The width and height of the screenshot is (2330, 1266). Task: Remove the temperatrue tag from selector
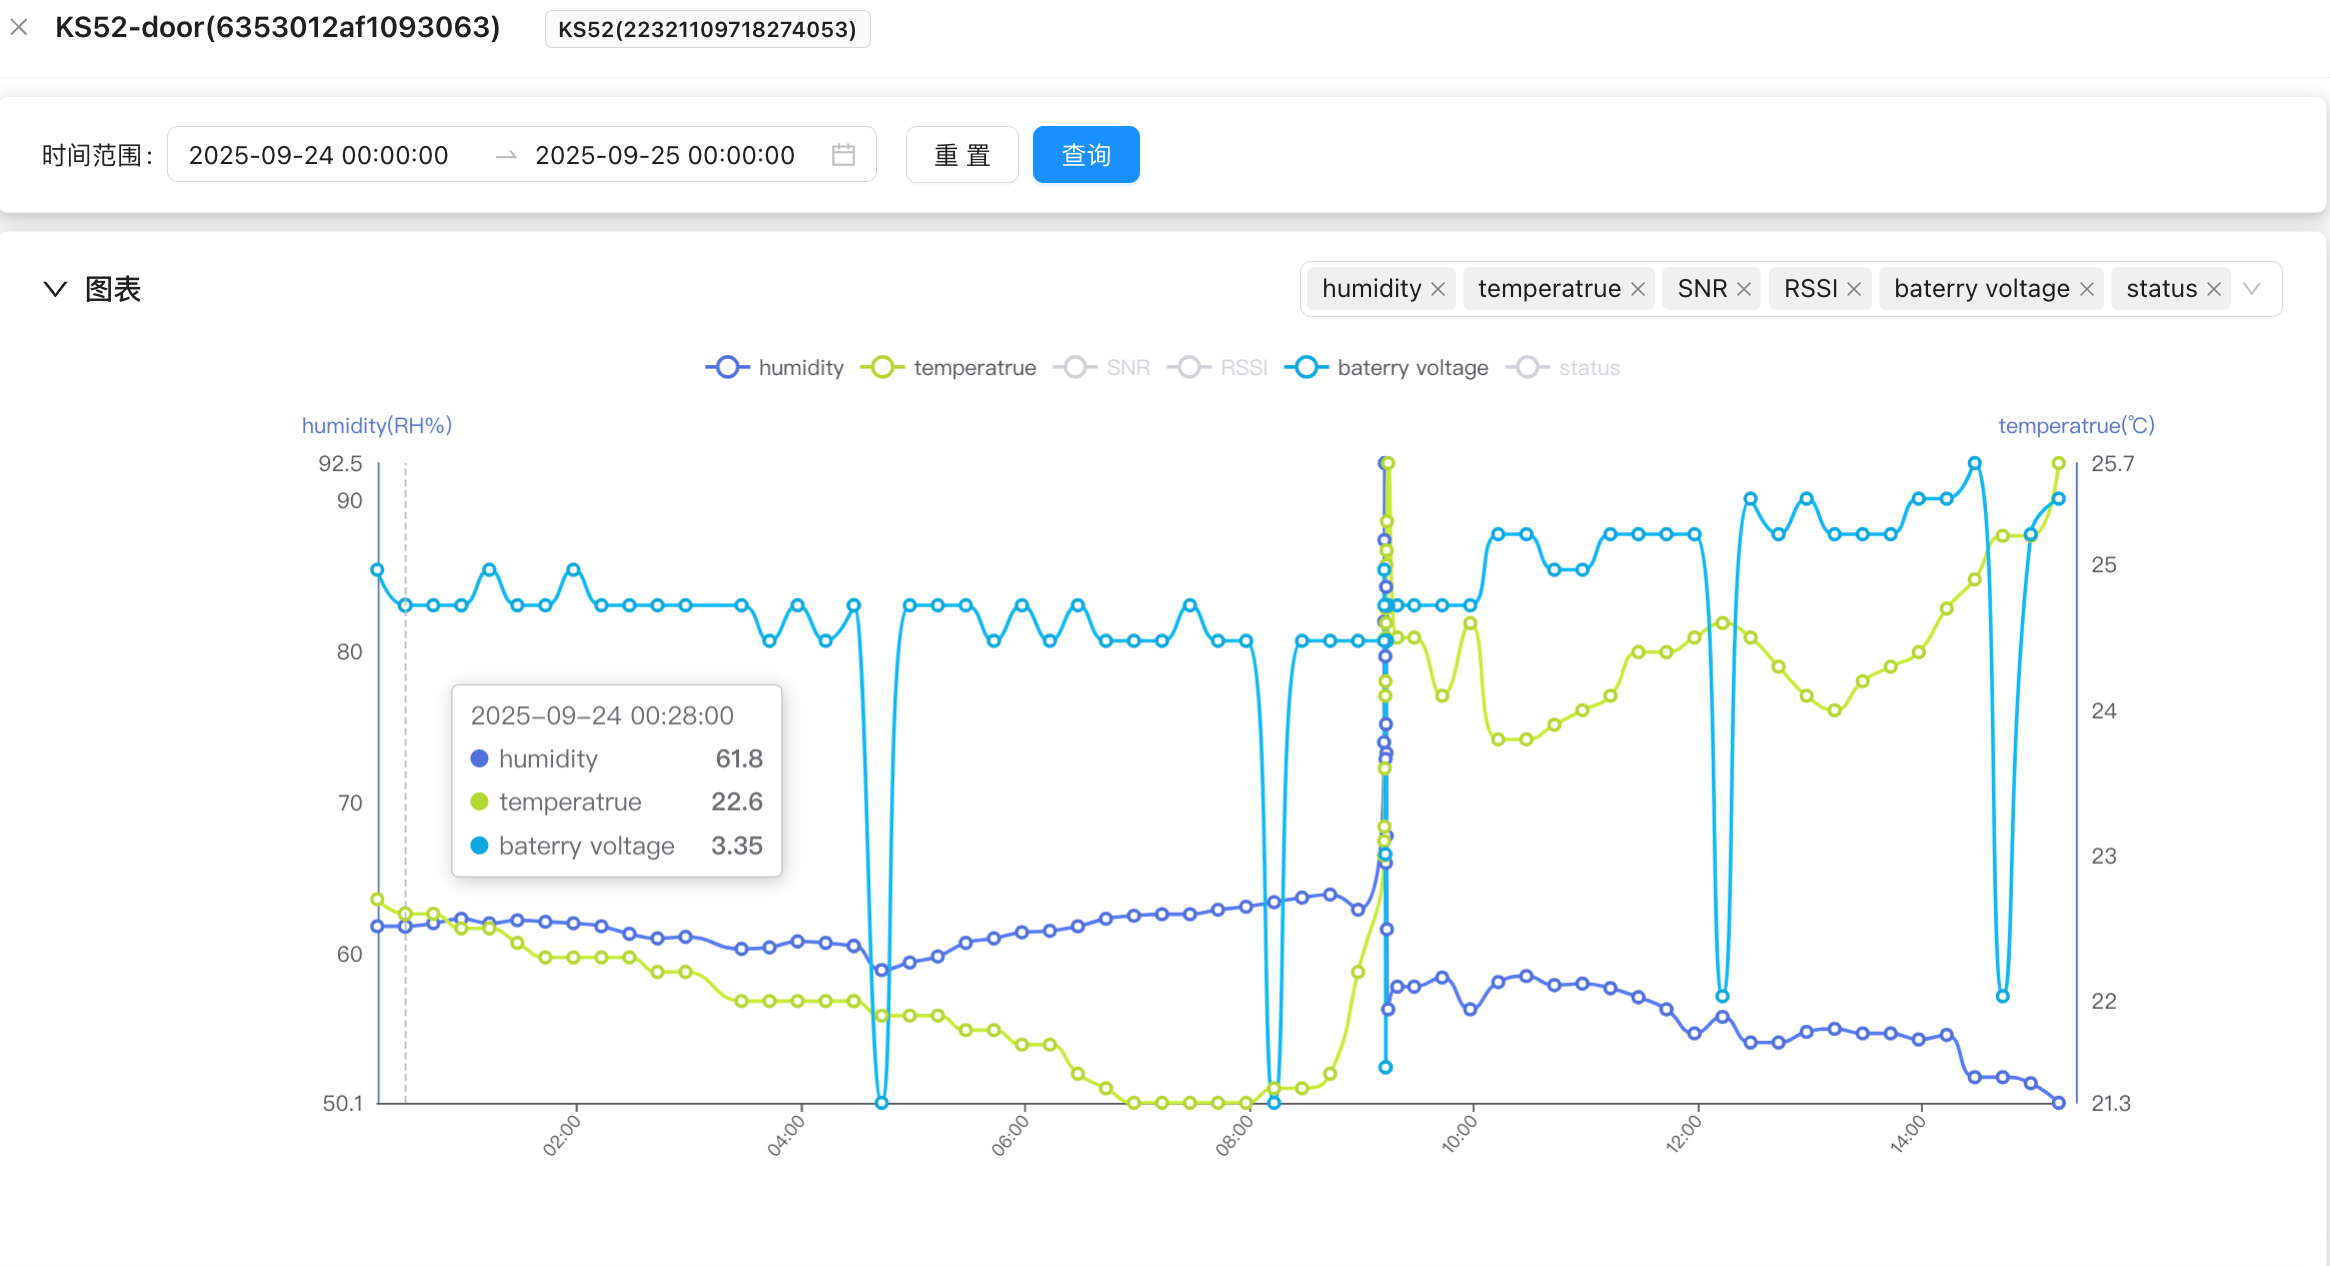click(1638, 289)
